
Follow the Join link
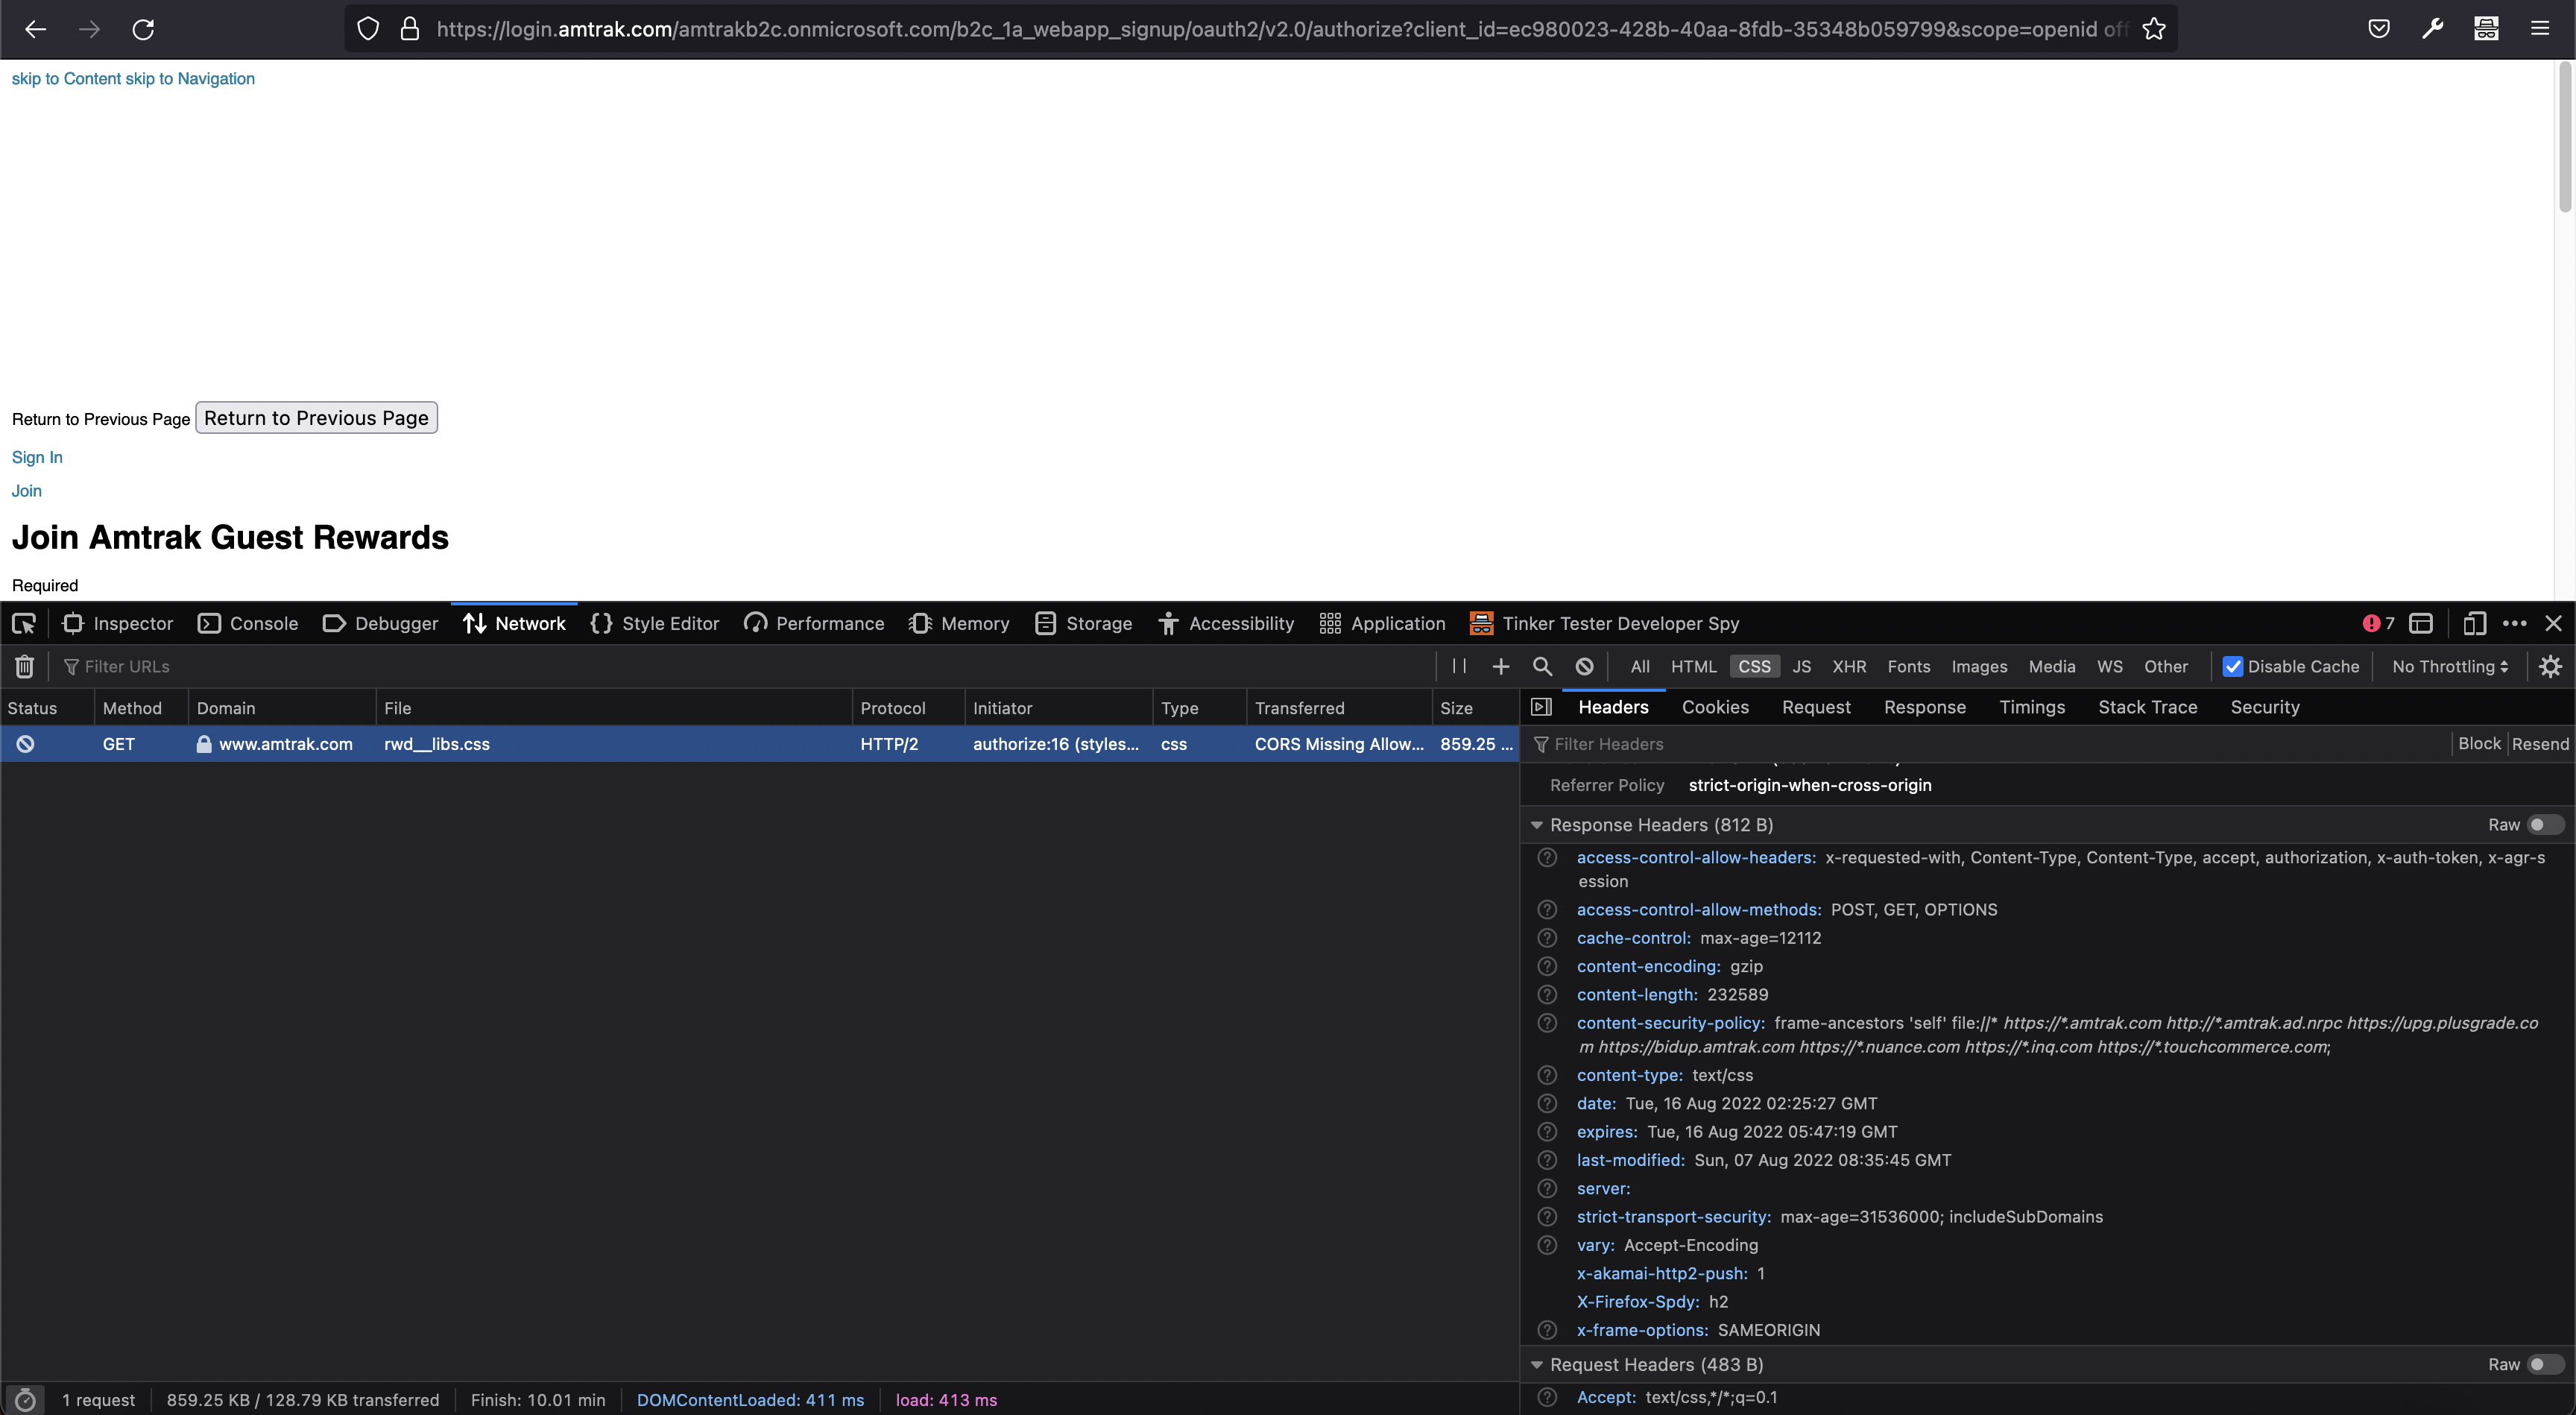[27, 491]
